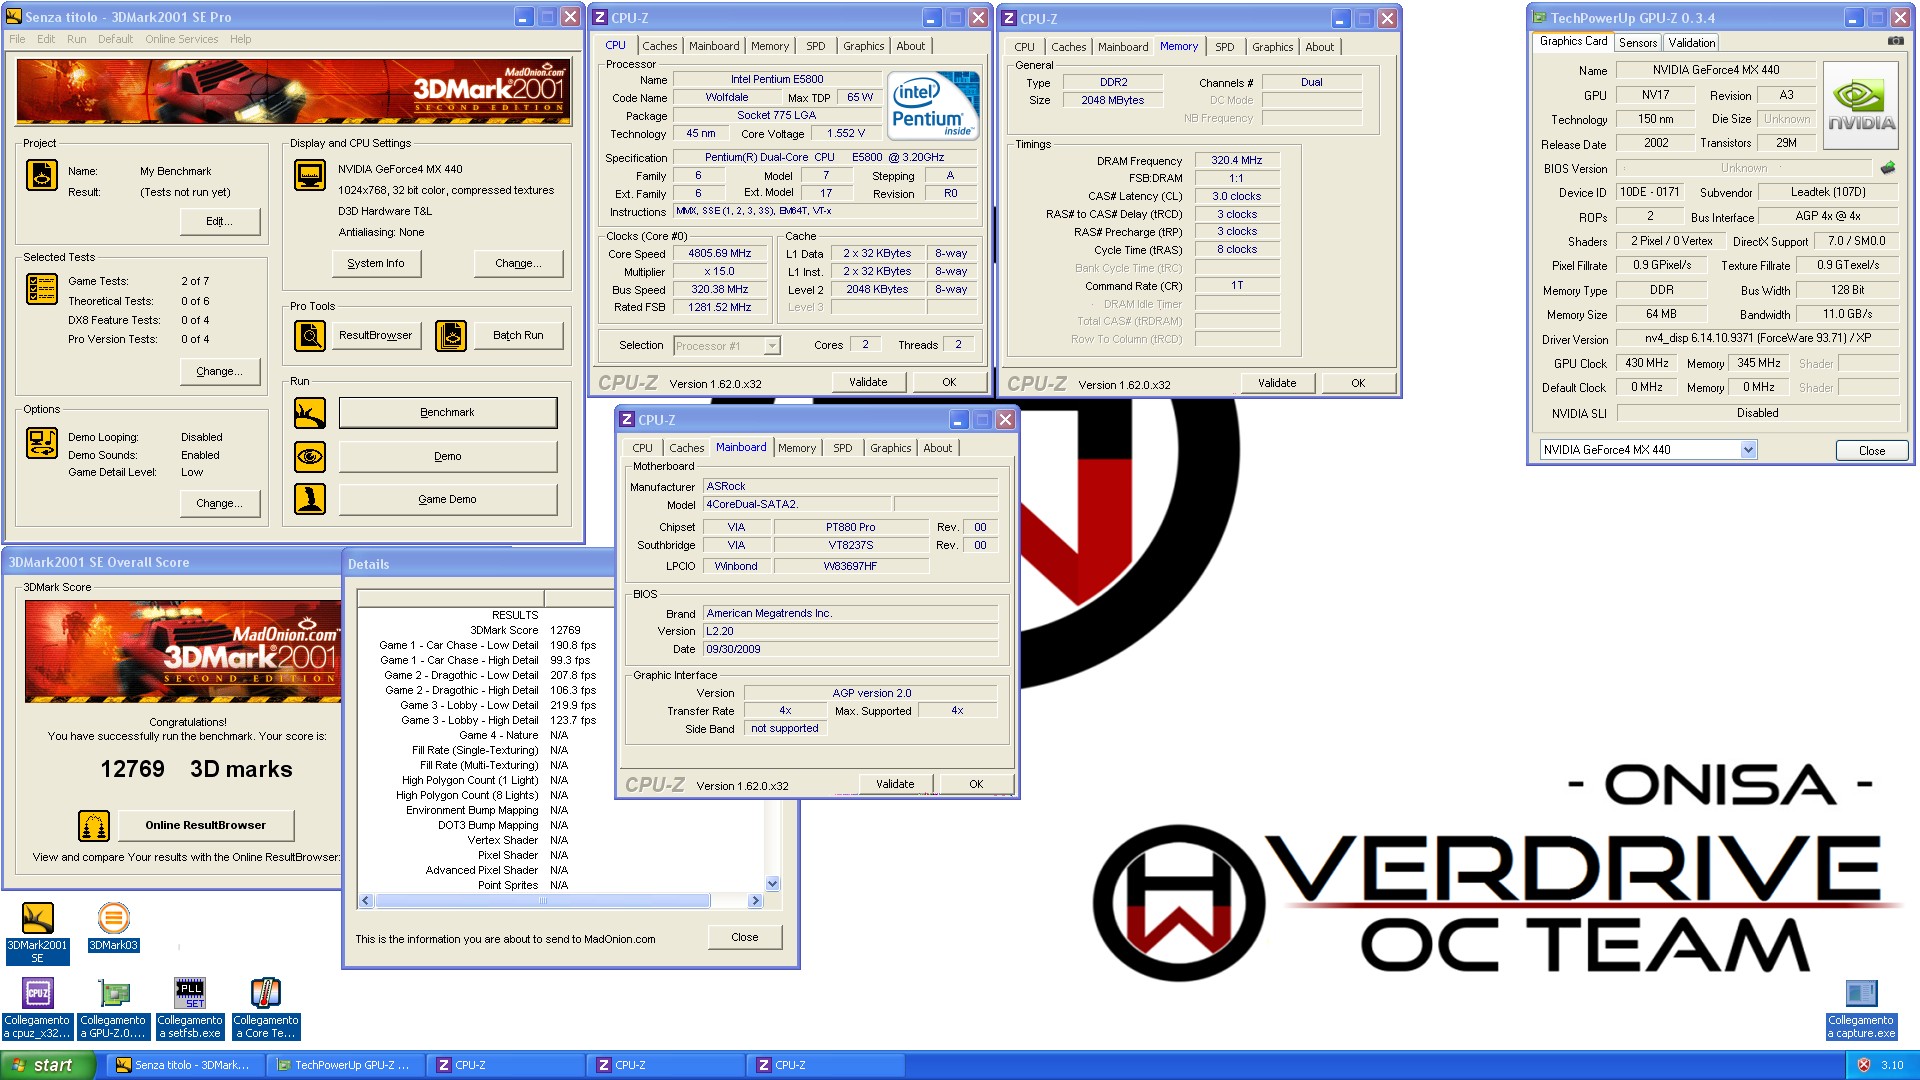The width and height of the screenshot is (1920, 1080).
Task: Open the Windows start button
Action: click(47, 1065)
